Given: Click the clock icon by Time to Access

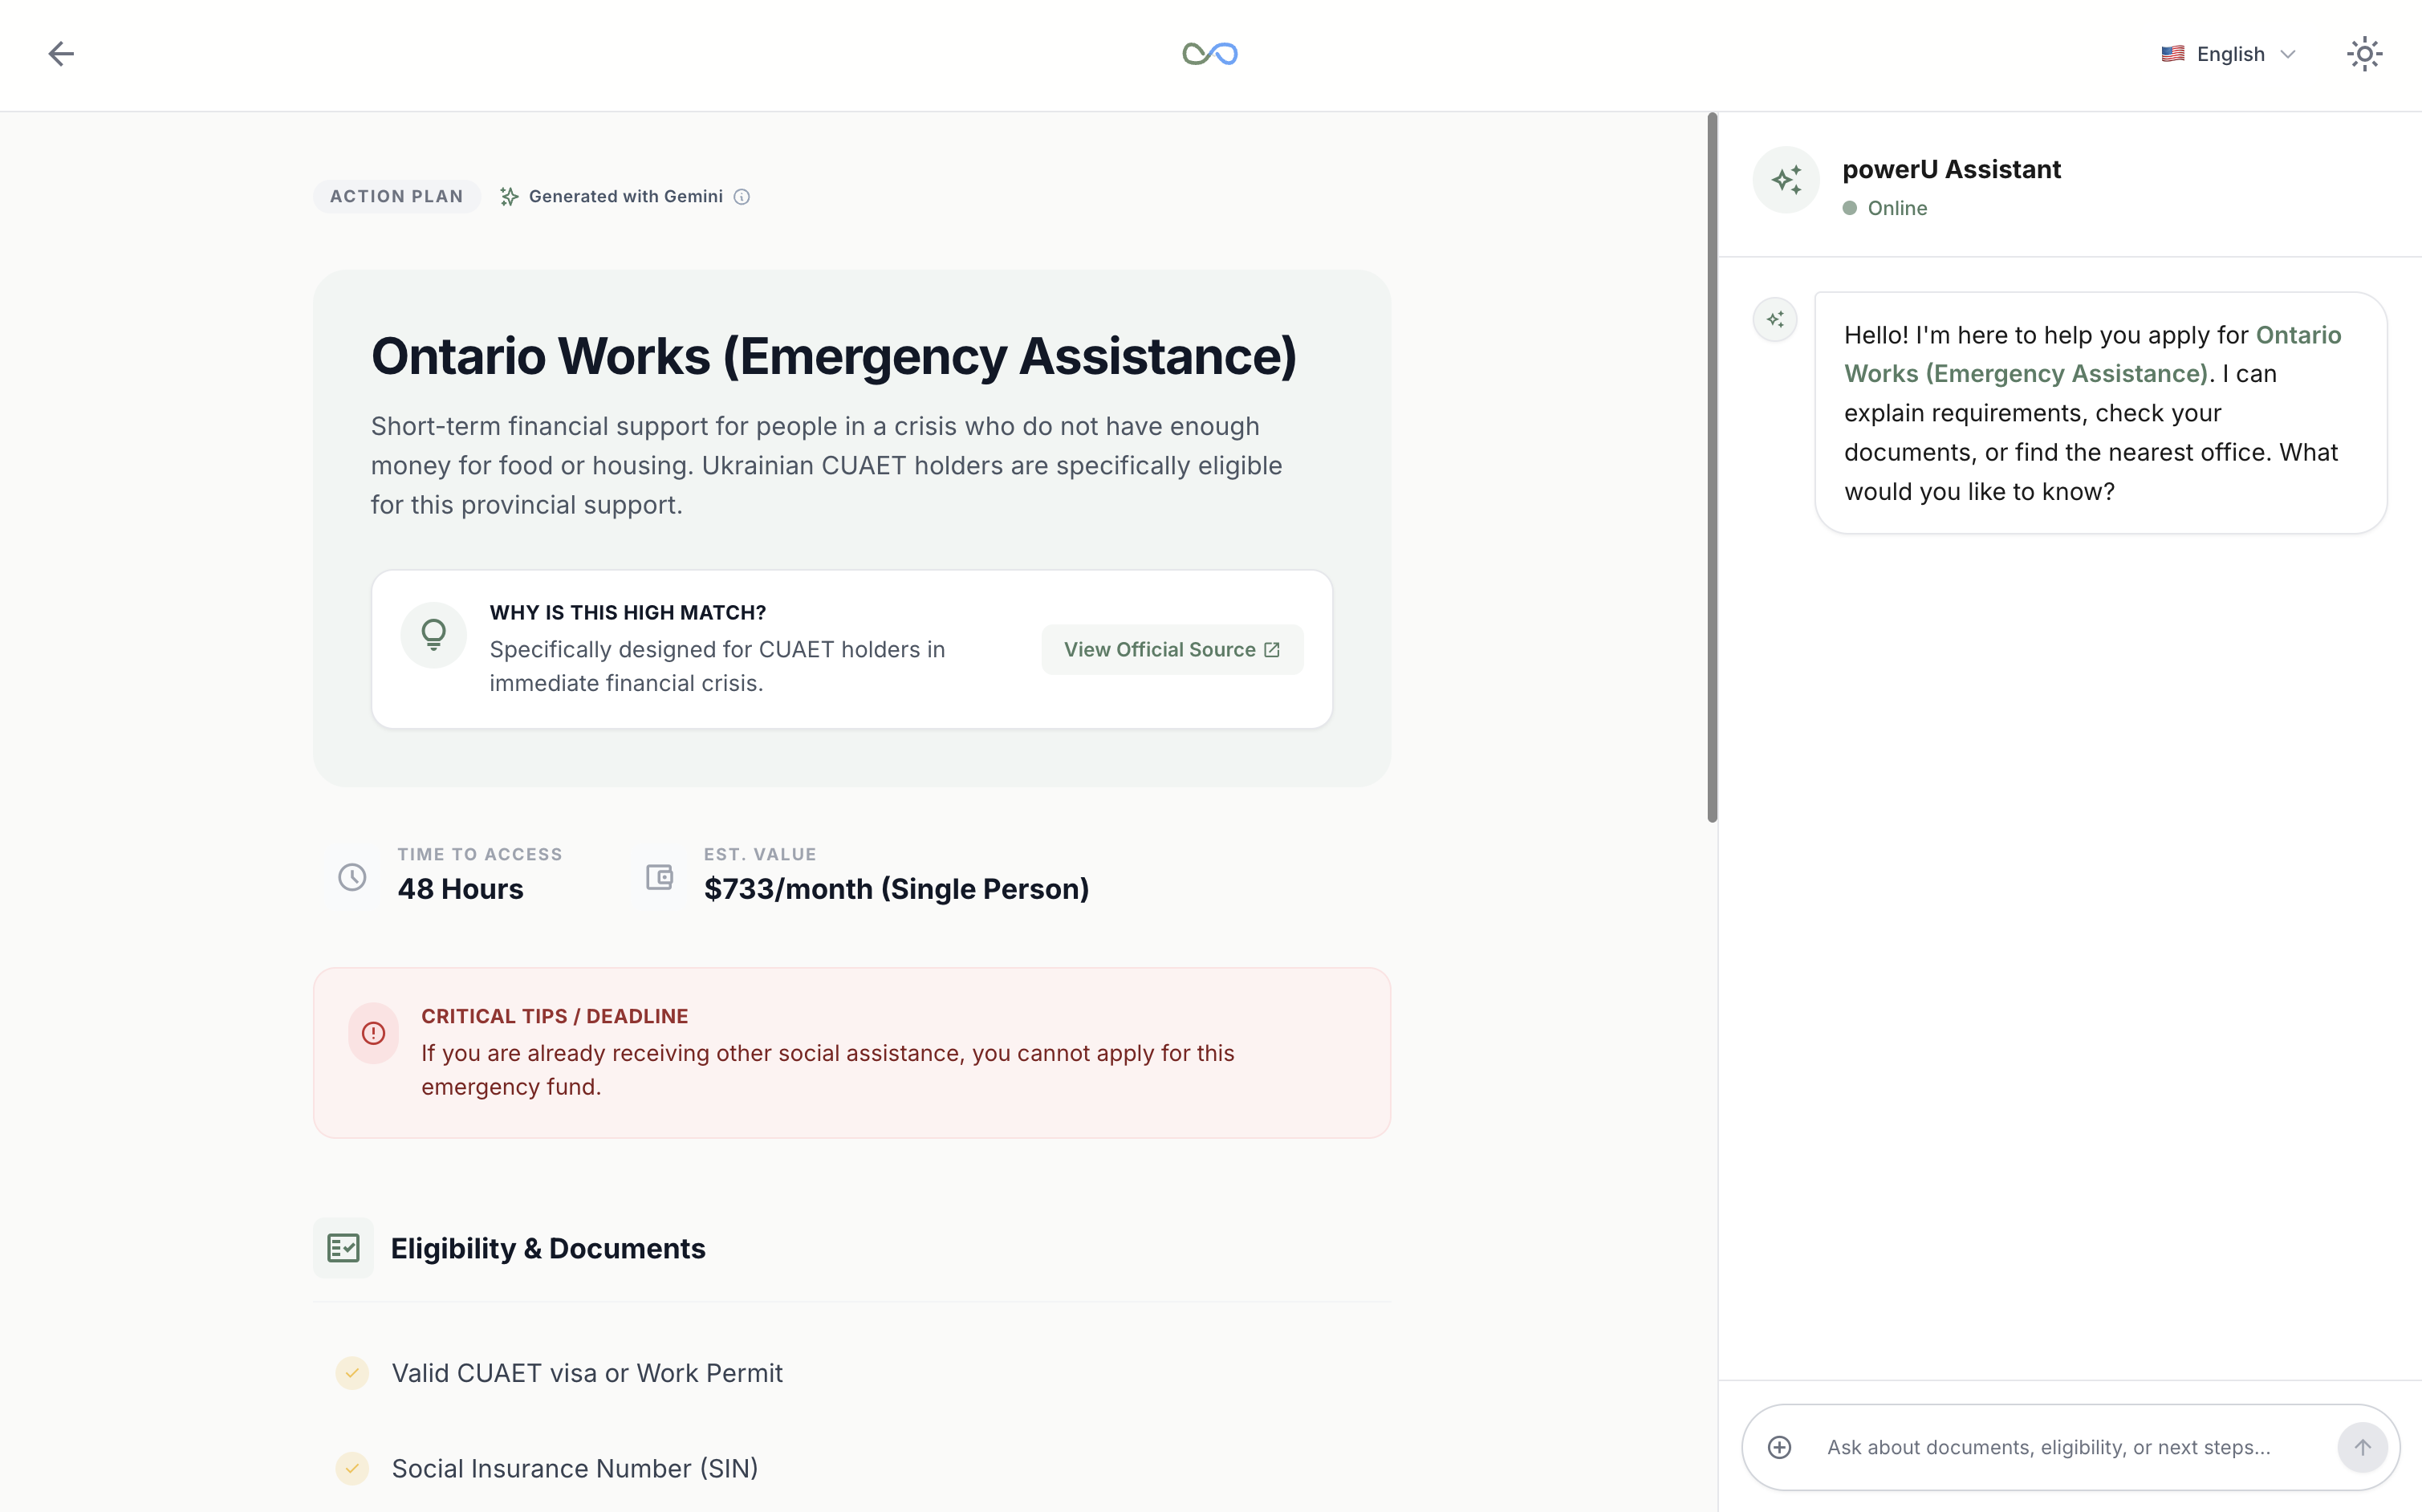Looking at the screenshot, I should (352, 877).
